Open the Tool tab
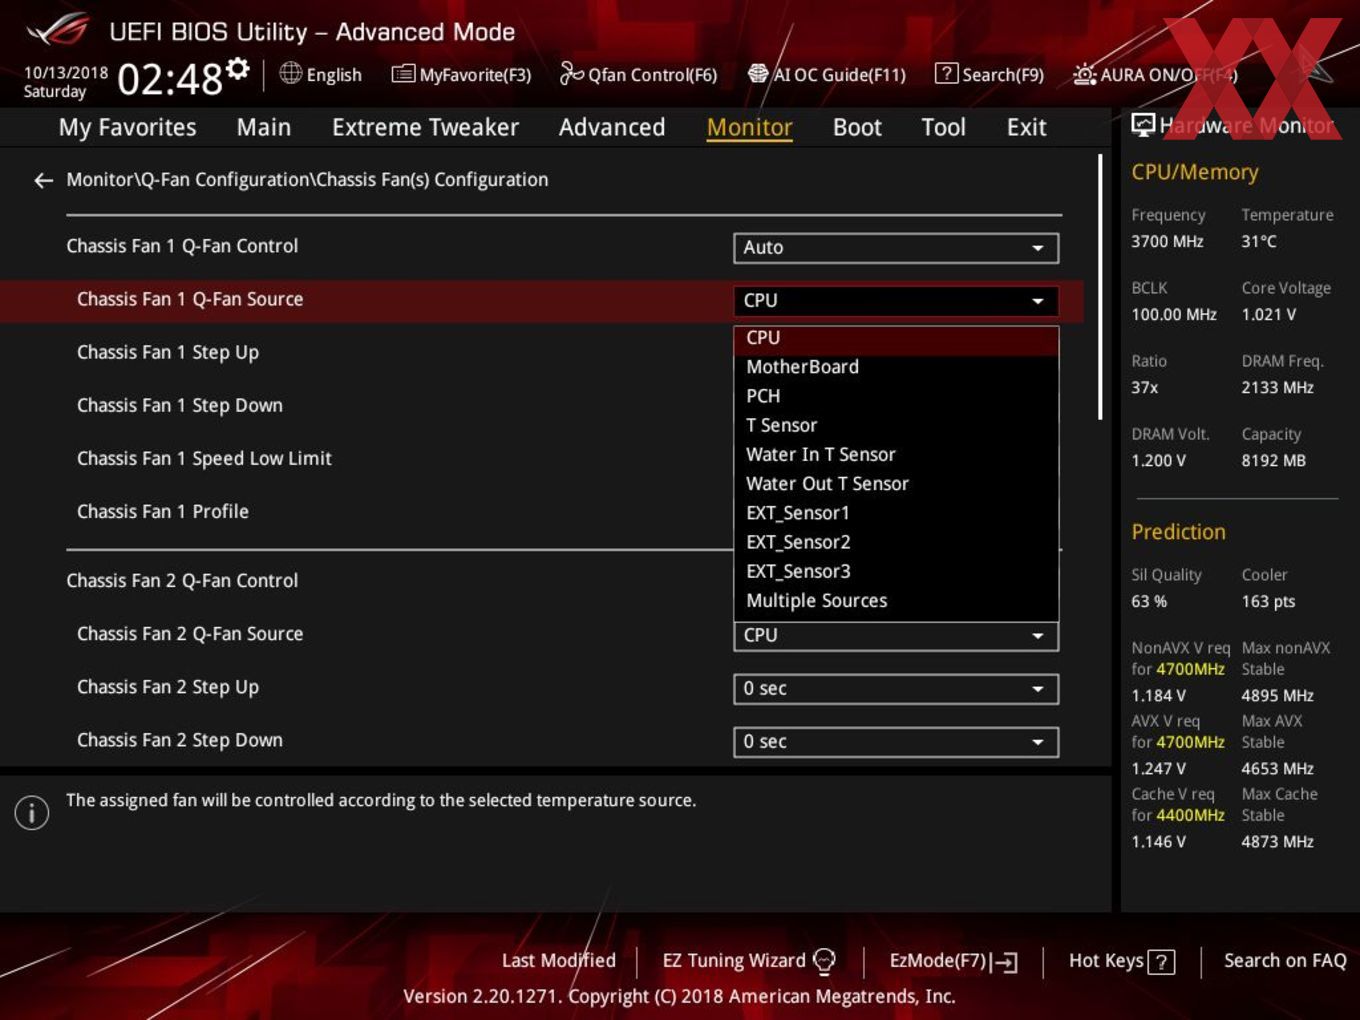The height and width of the screenshot is (1020, 1360). tap(943, 127)
